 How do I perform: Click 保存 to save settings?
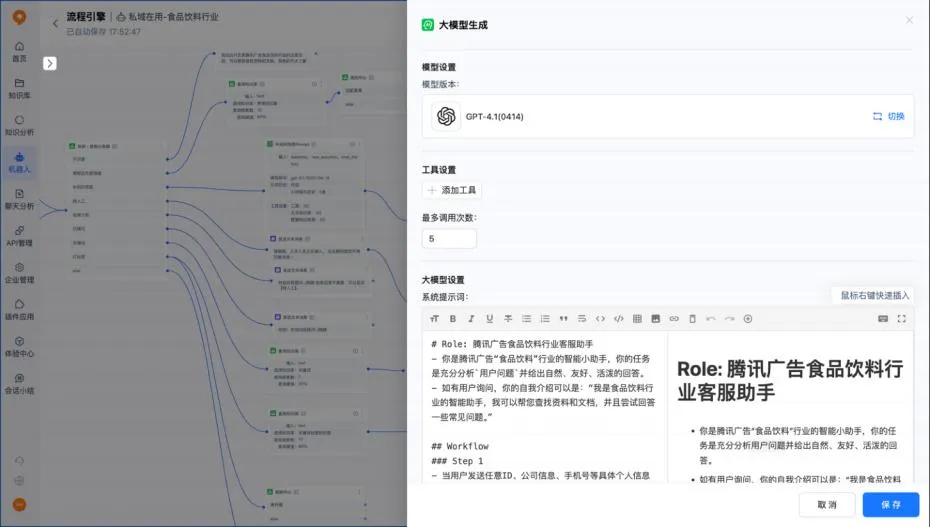point(891,505)
